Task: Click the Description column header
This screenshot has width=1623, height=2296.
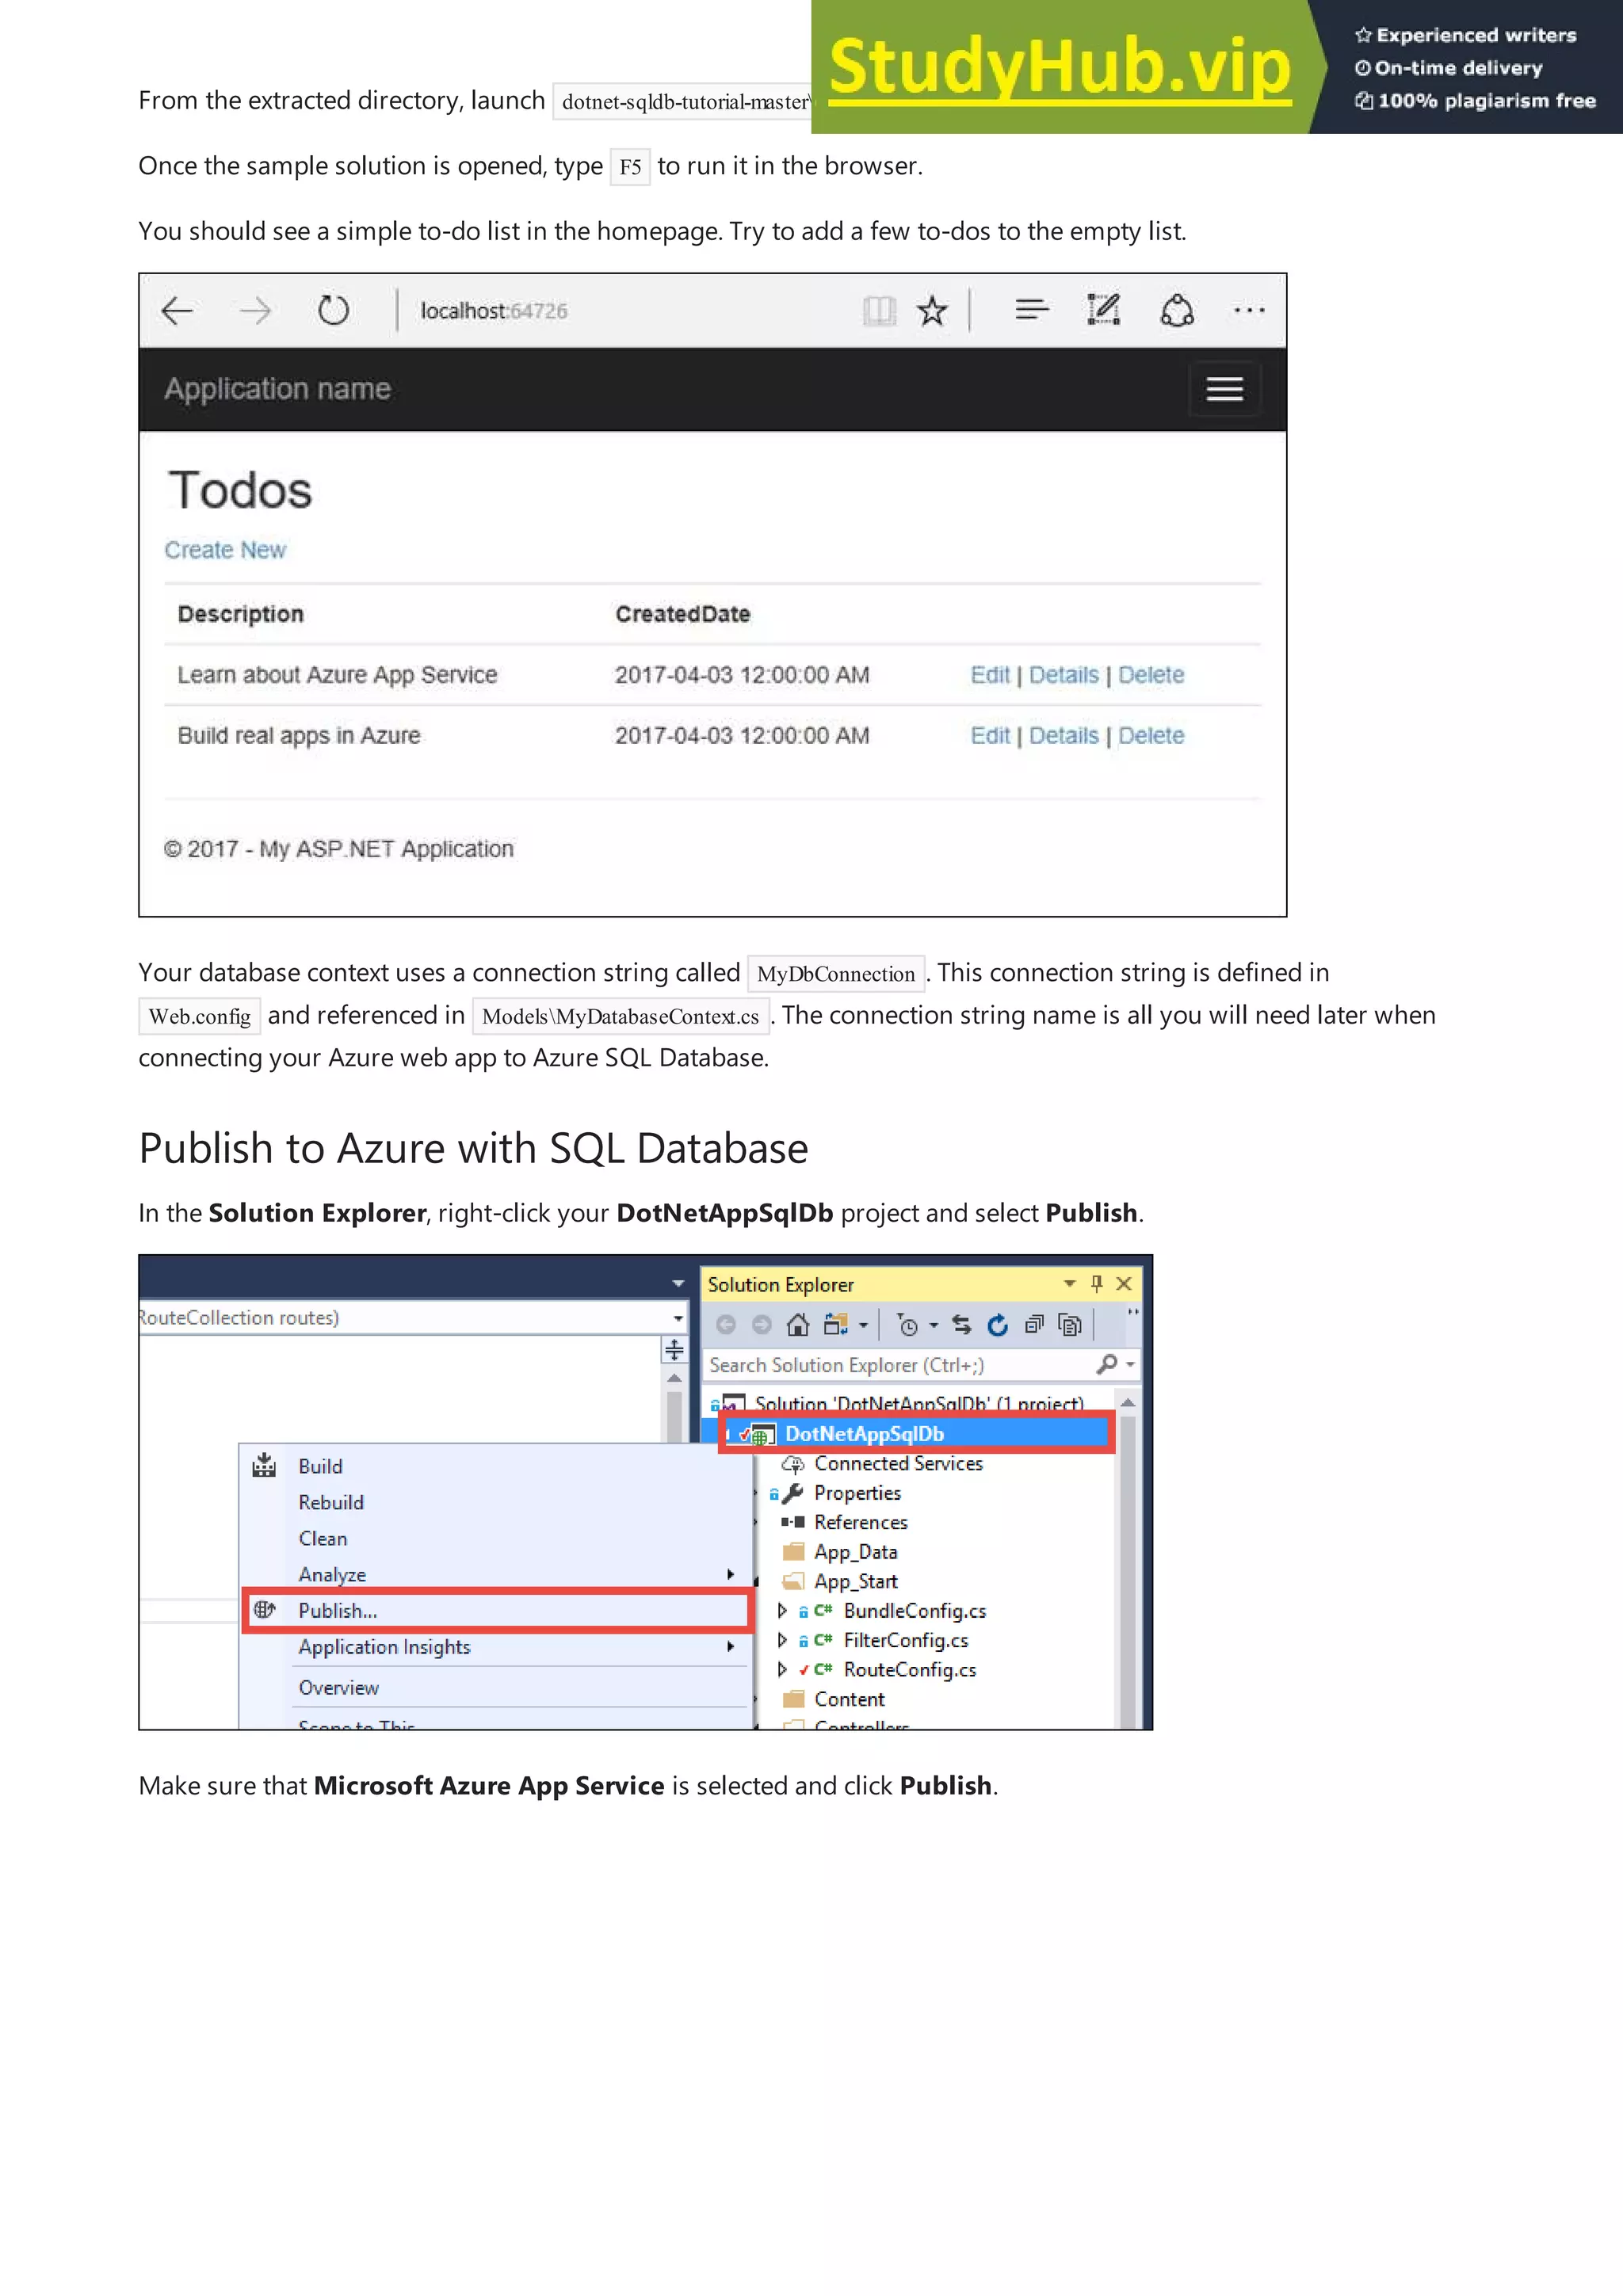Action: pos(241,614)
